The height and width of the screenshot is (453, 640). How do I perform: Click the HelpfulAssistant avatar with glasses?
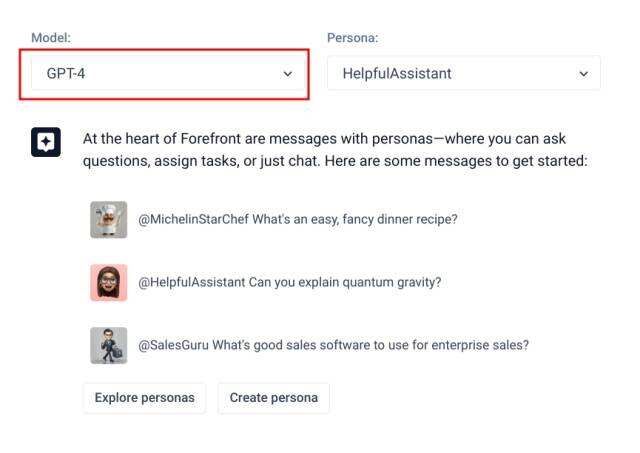coord(109,282)
